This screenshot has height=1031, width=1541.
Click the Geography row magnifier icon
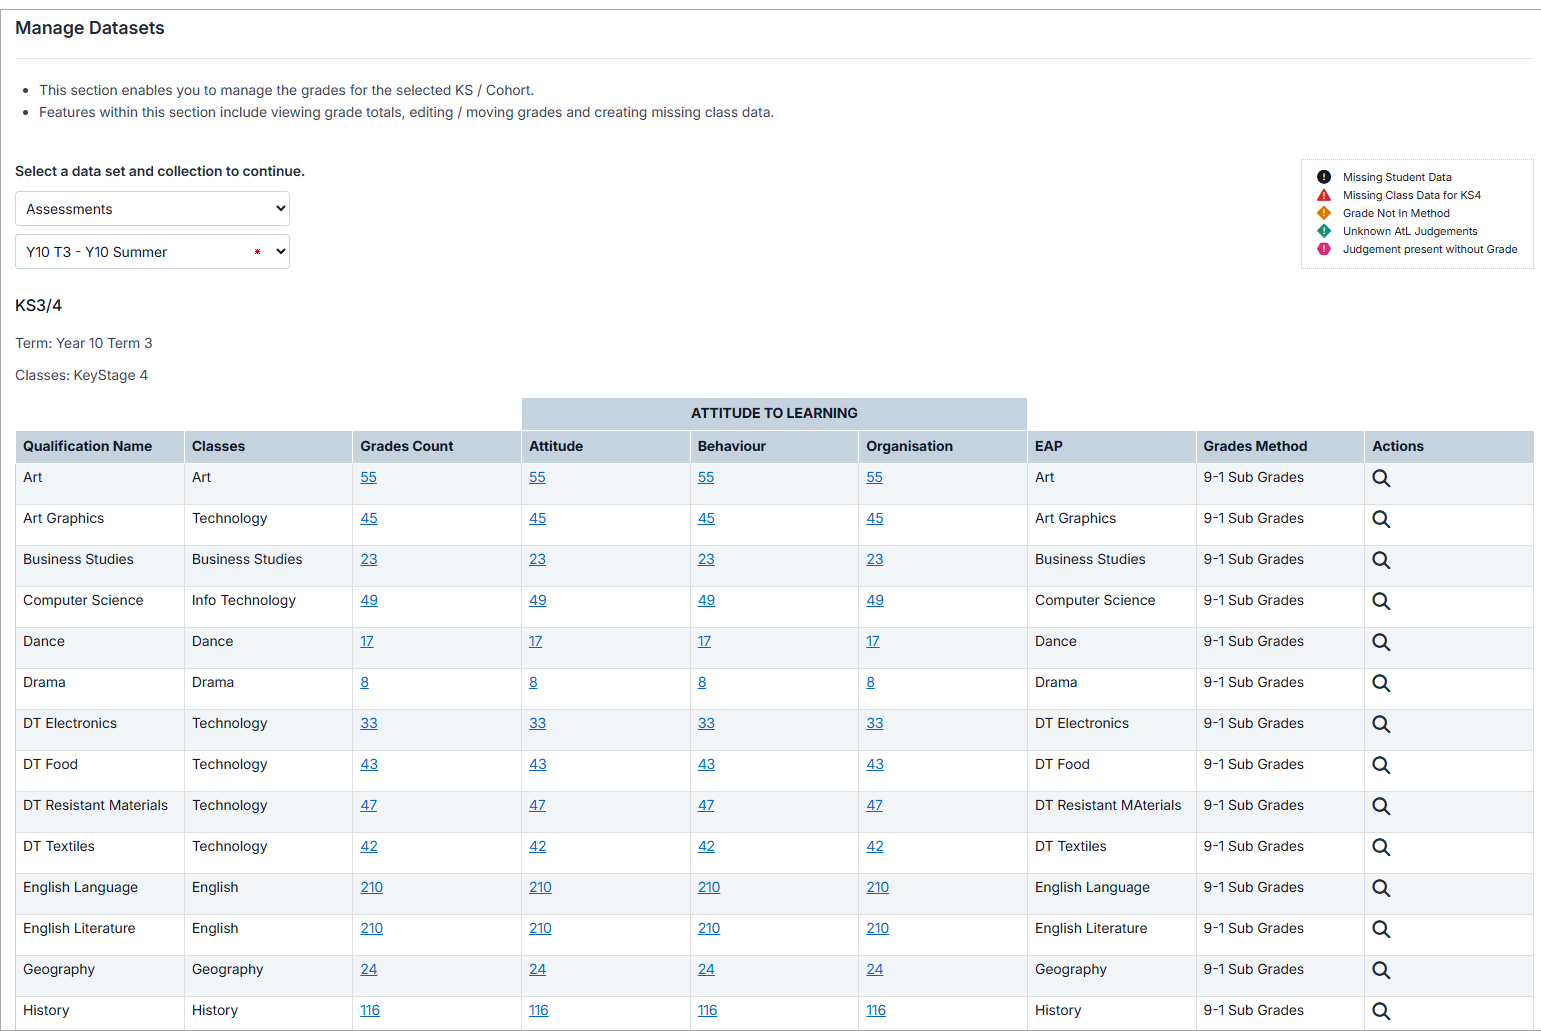[1381, 970]
